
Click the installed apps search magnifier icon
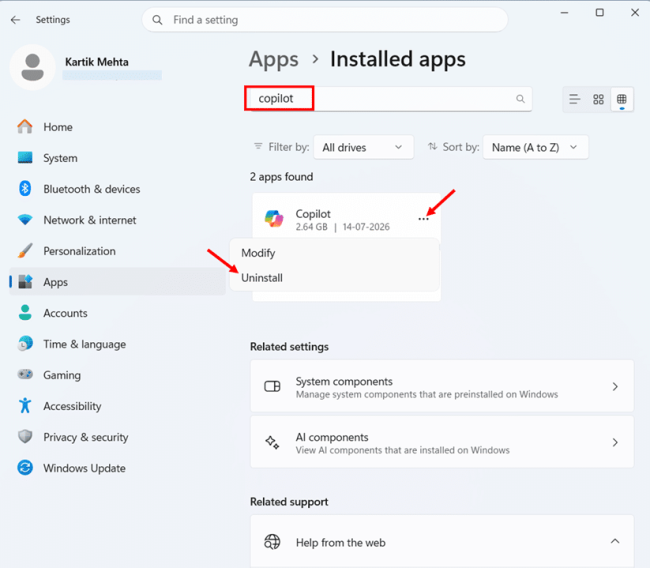[x=520, y=99]
